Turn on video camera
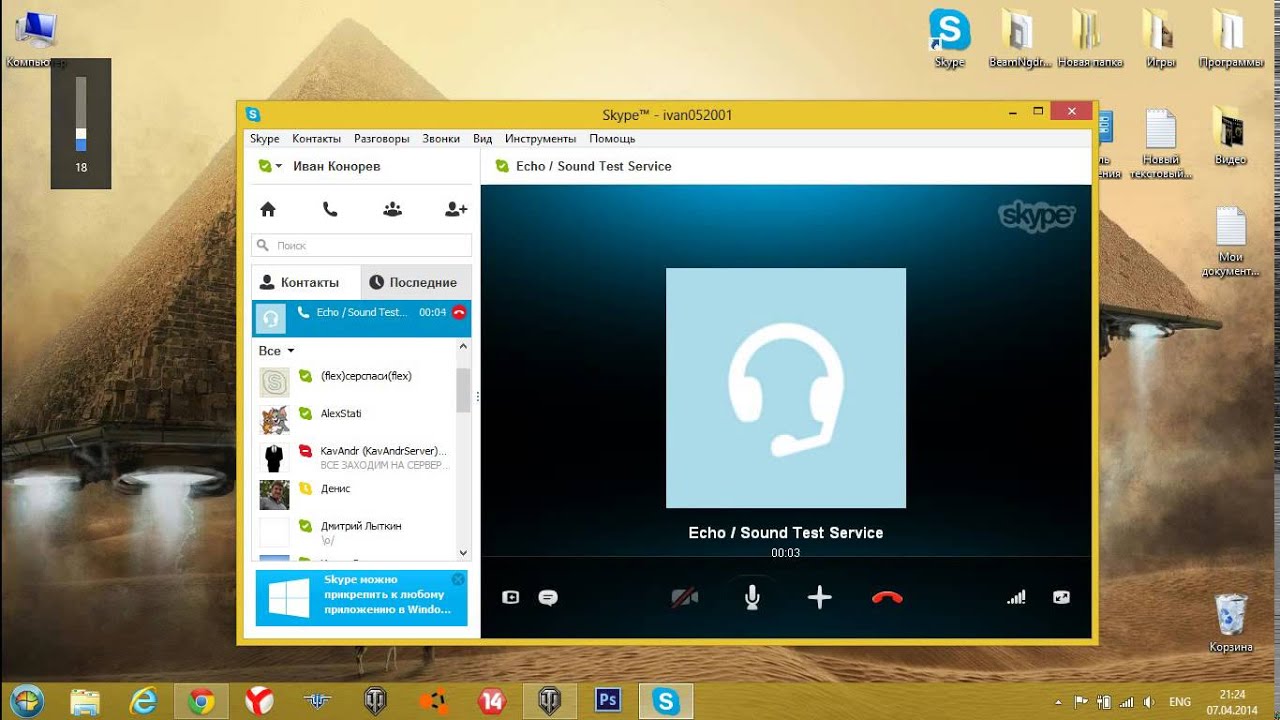This screenshot has height=720, width=1280. coord(685,597)
